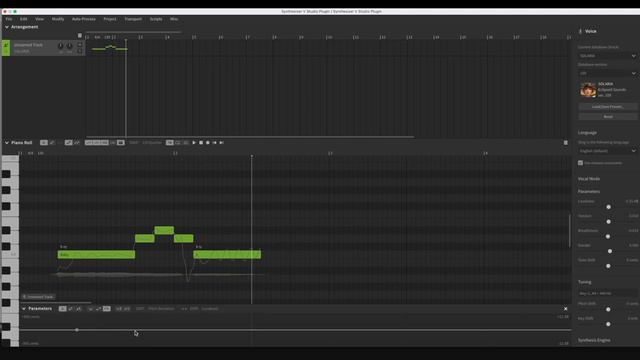Open the View menu
Viewport: 640px width, 360px height.
tap(39, 19)
